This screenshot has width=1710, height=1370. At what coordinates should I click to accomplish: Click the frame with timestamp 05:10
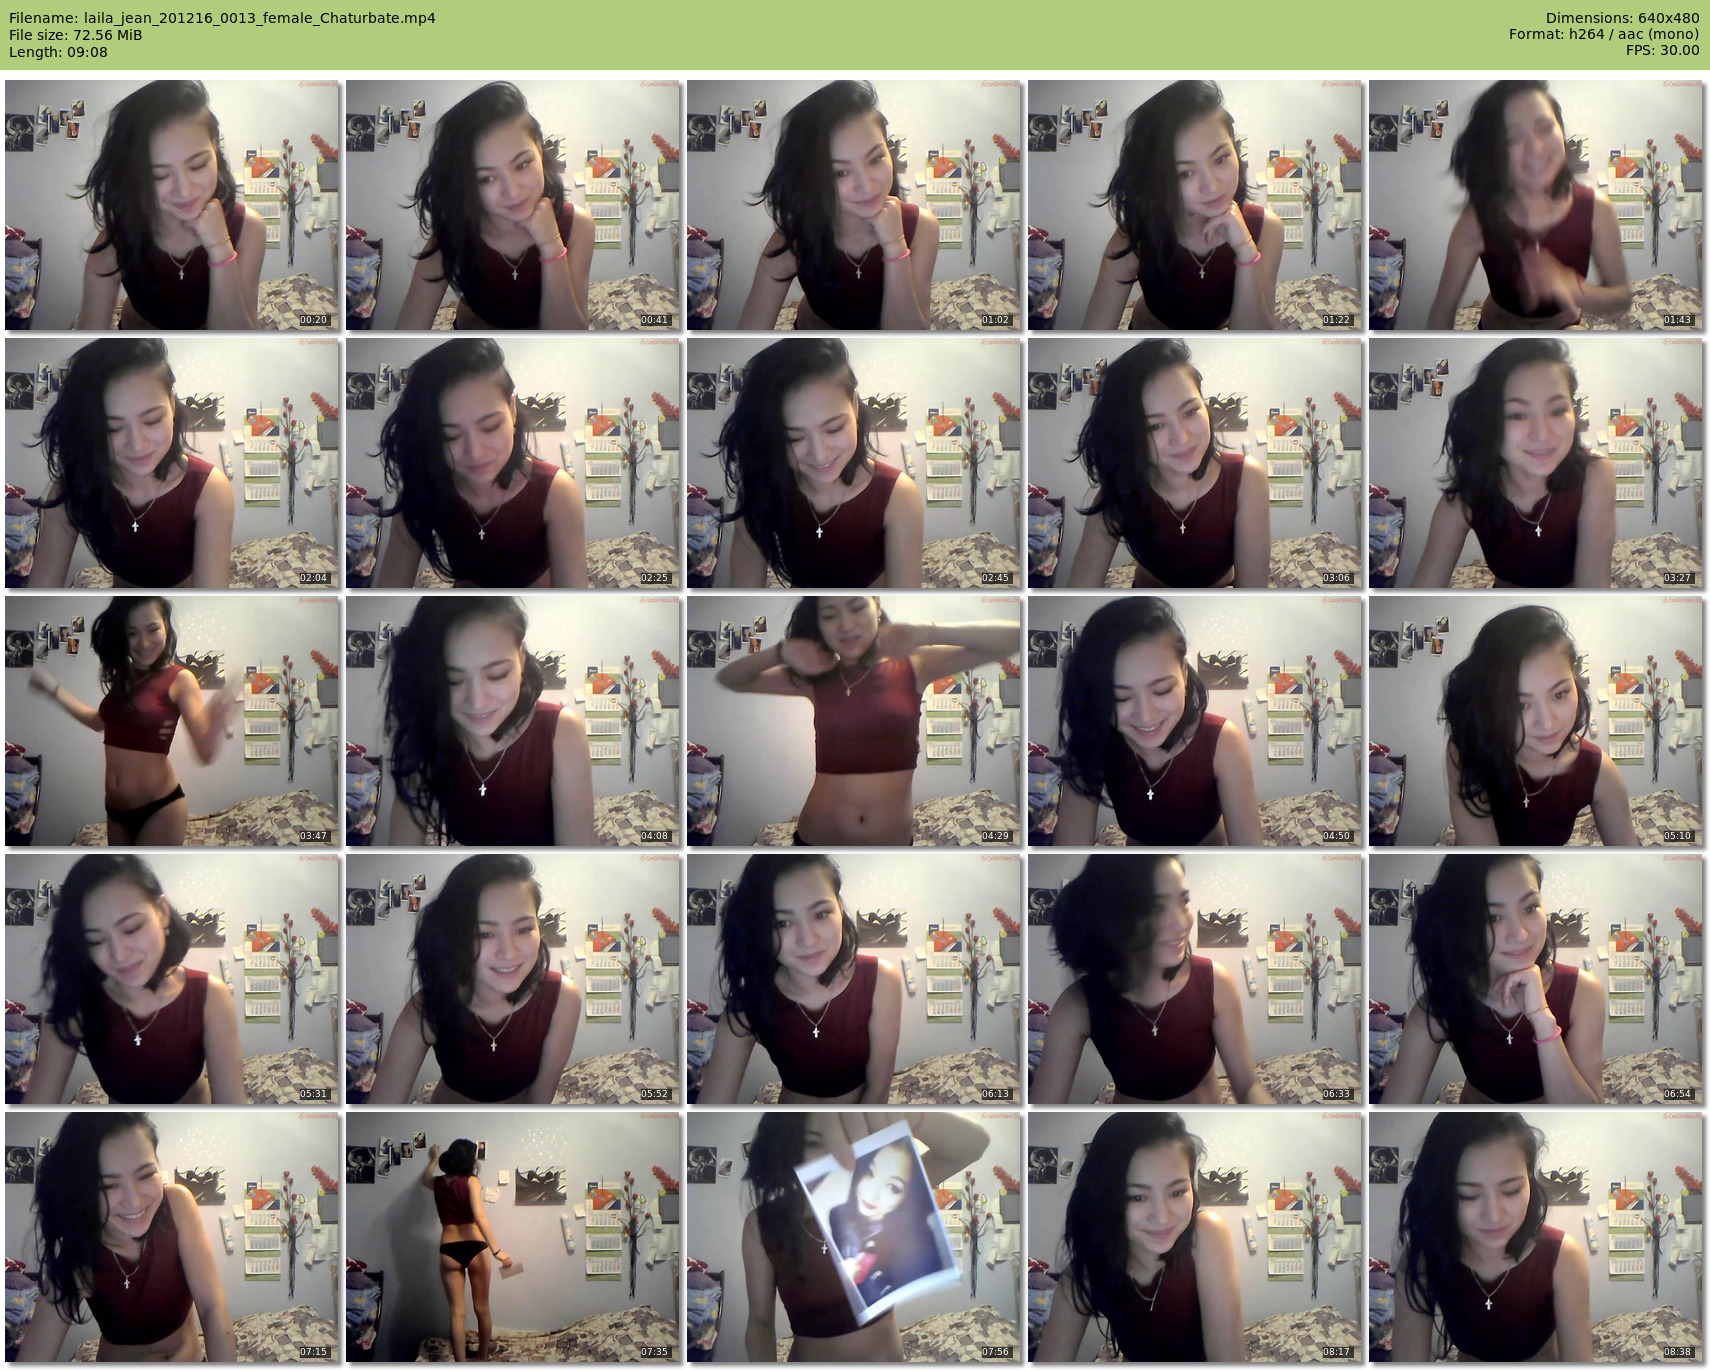pyautogui.click(x=1536, y=721)
